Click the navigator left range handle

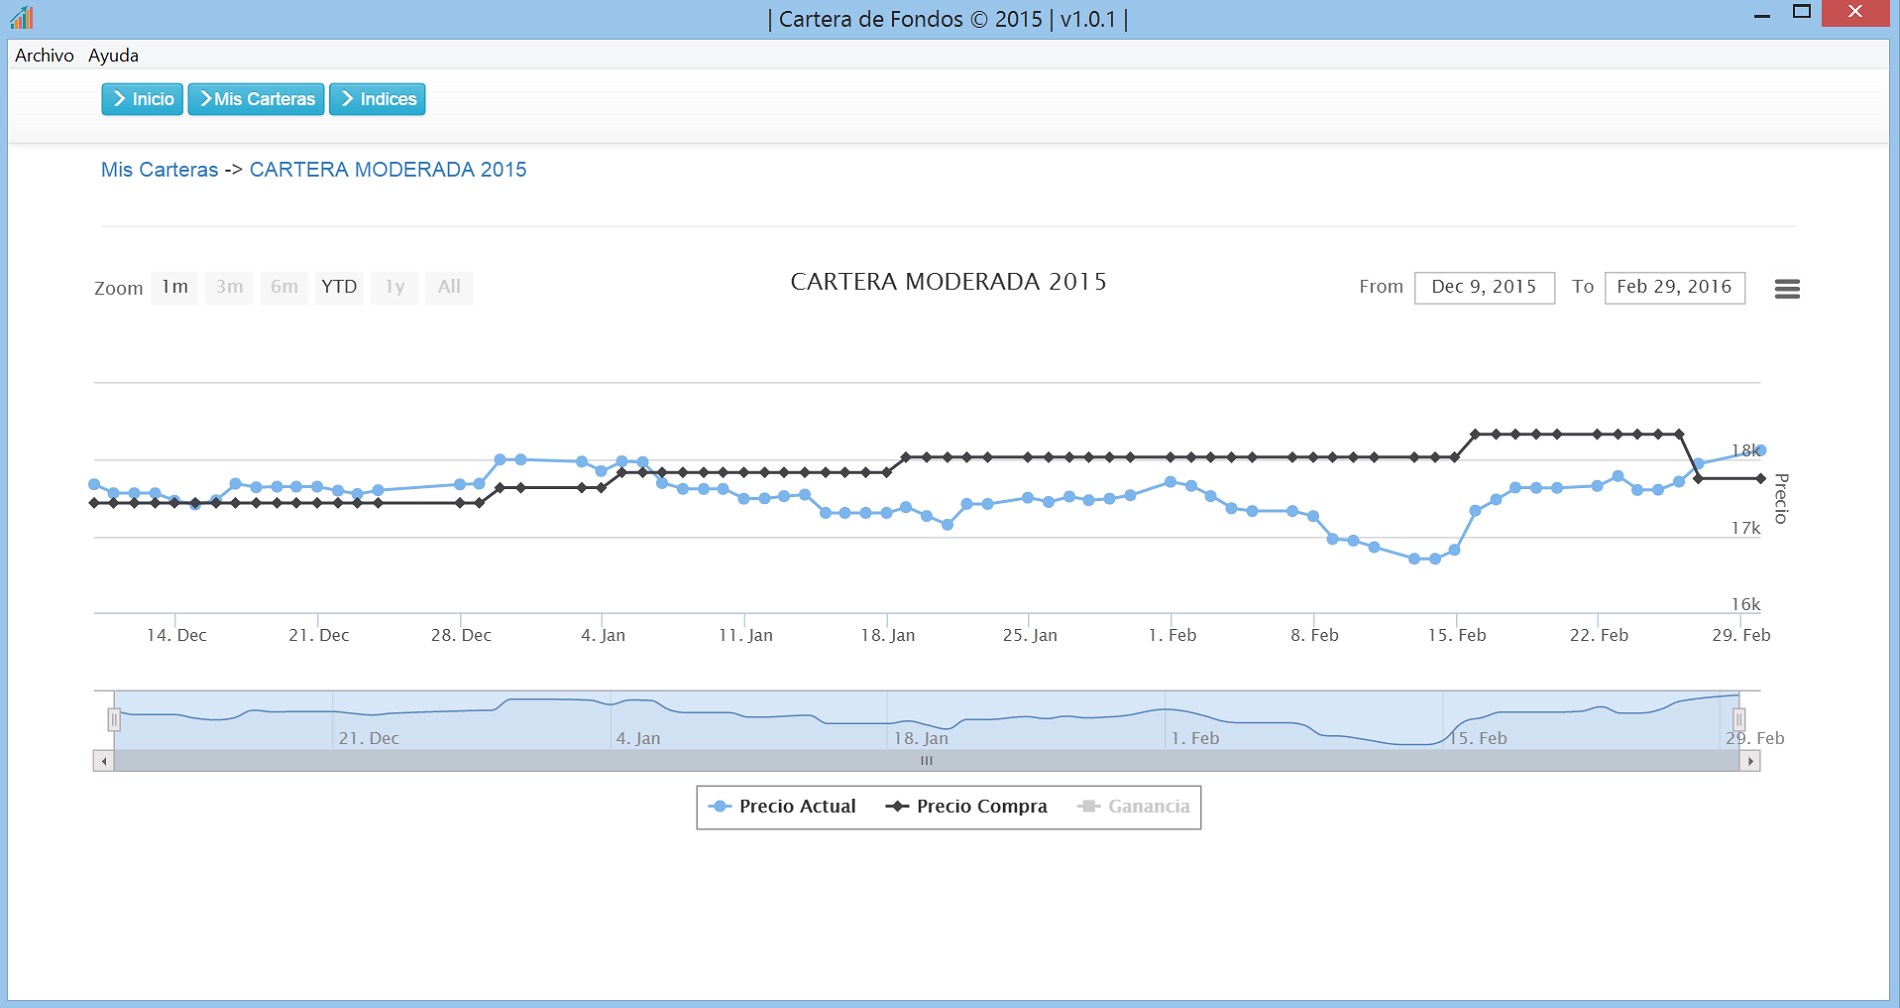(114, 719)
